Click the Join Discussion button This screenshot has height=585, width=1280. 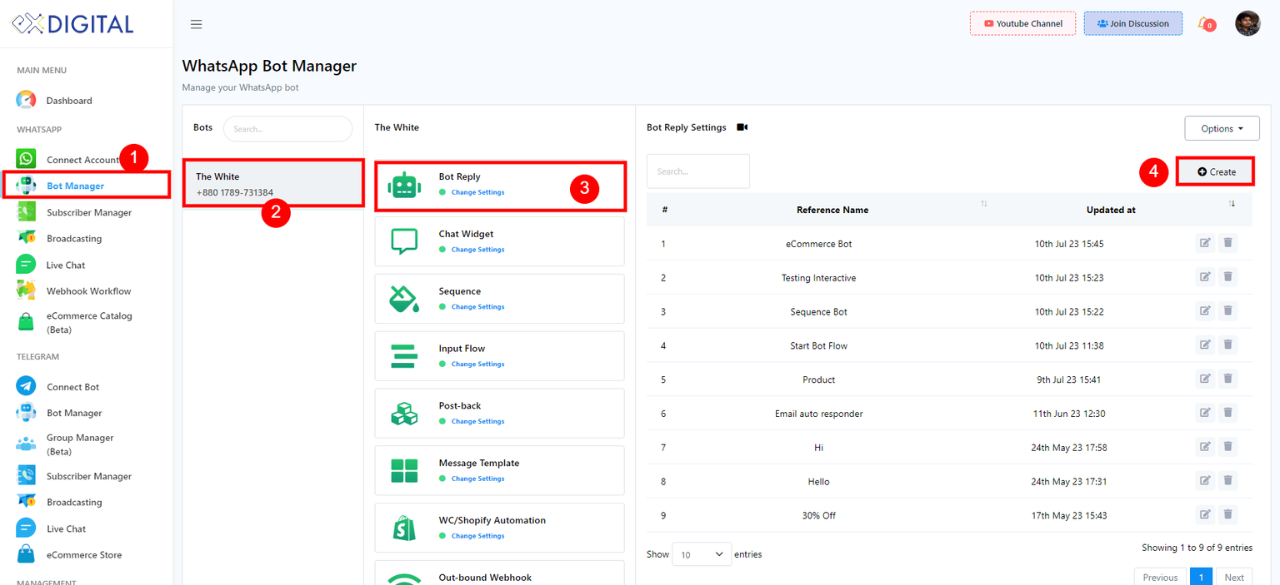(1133, 23)
